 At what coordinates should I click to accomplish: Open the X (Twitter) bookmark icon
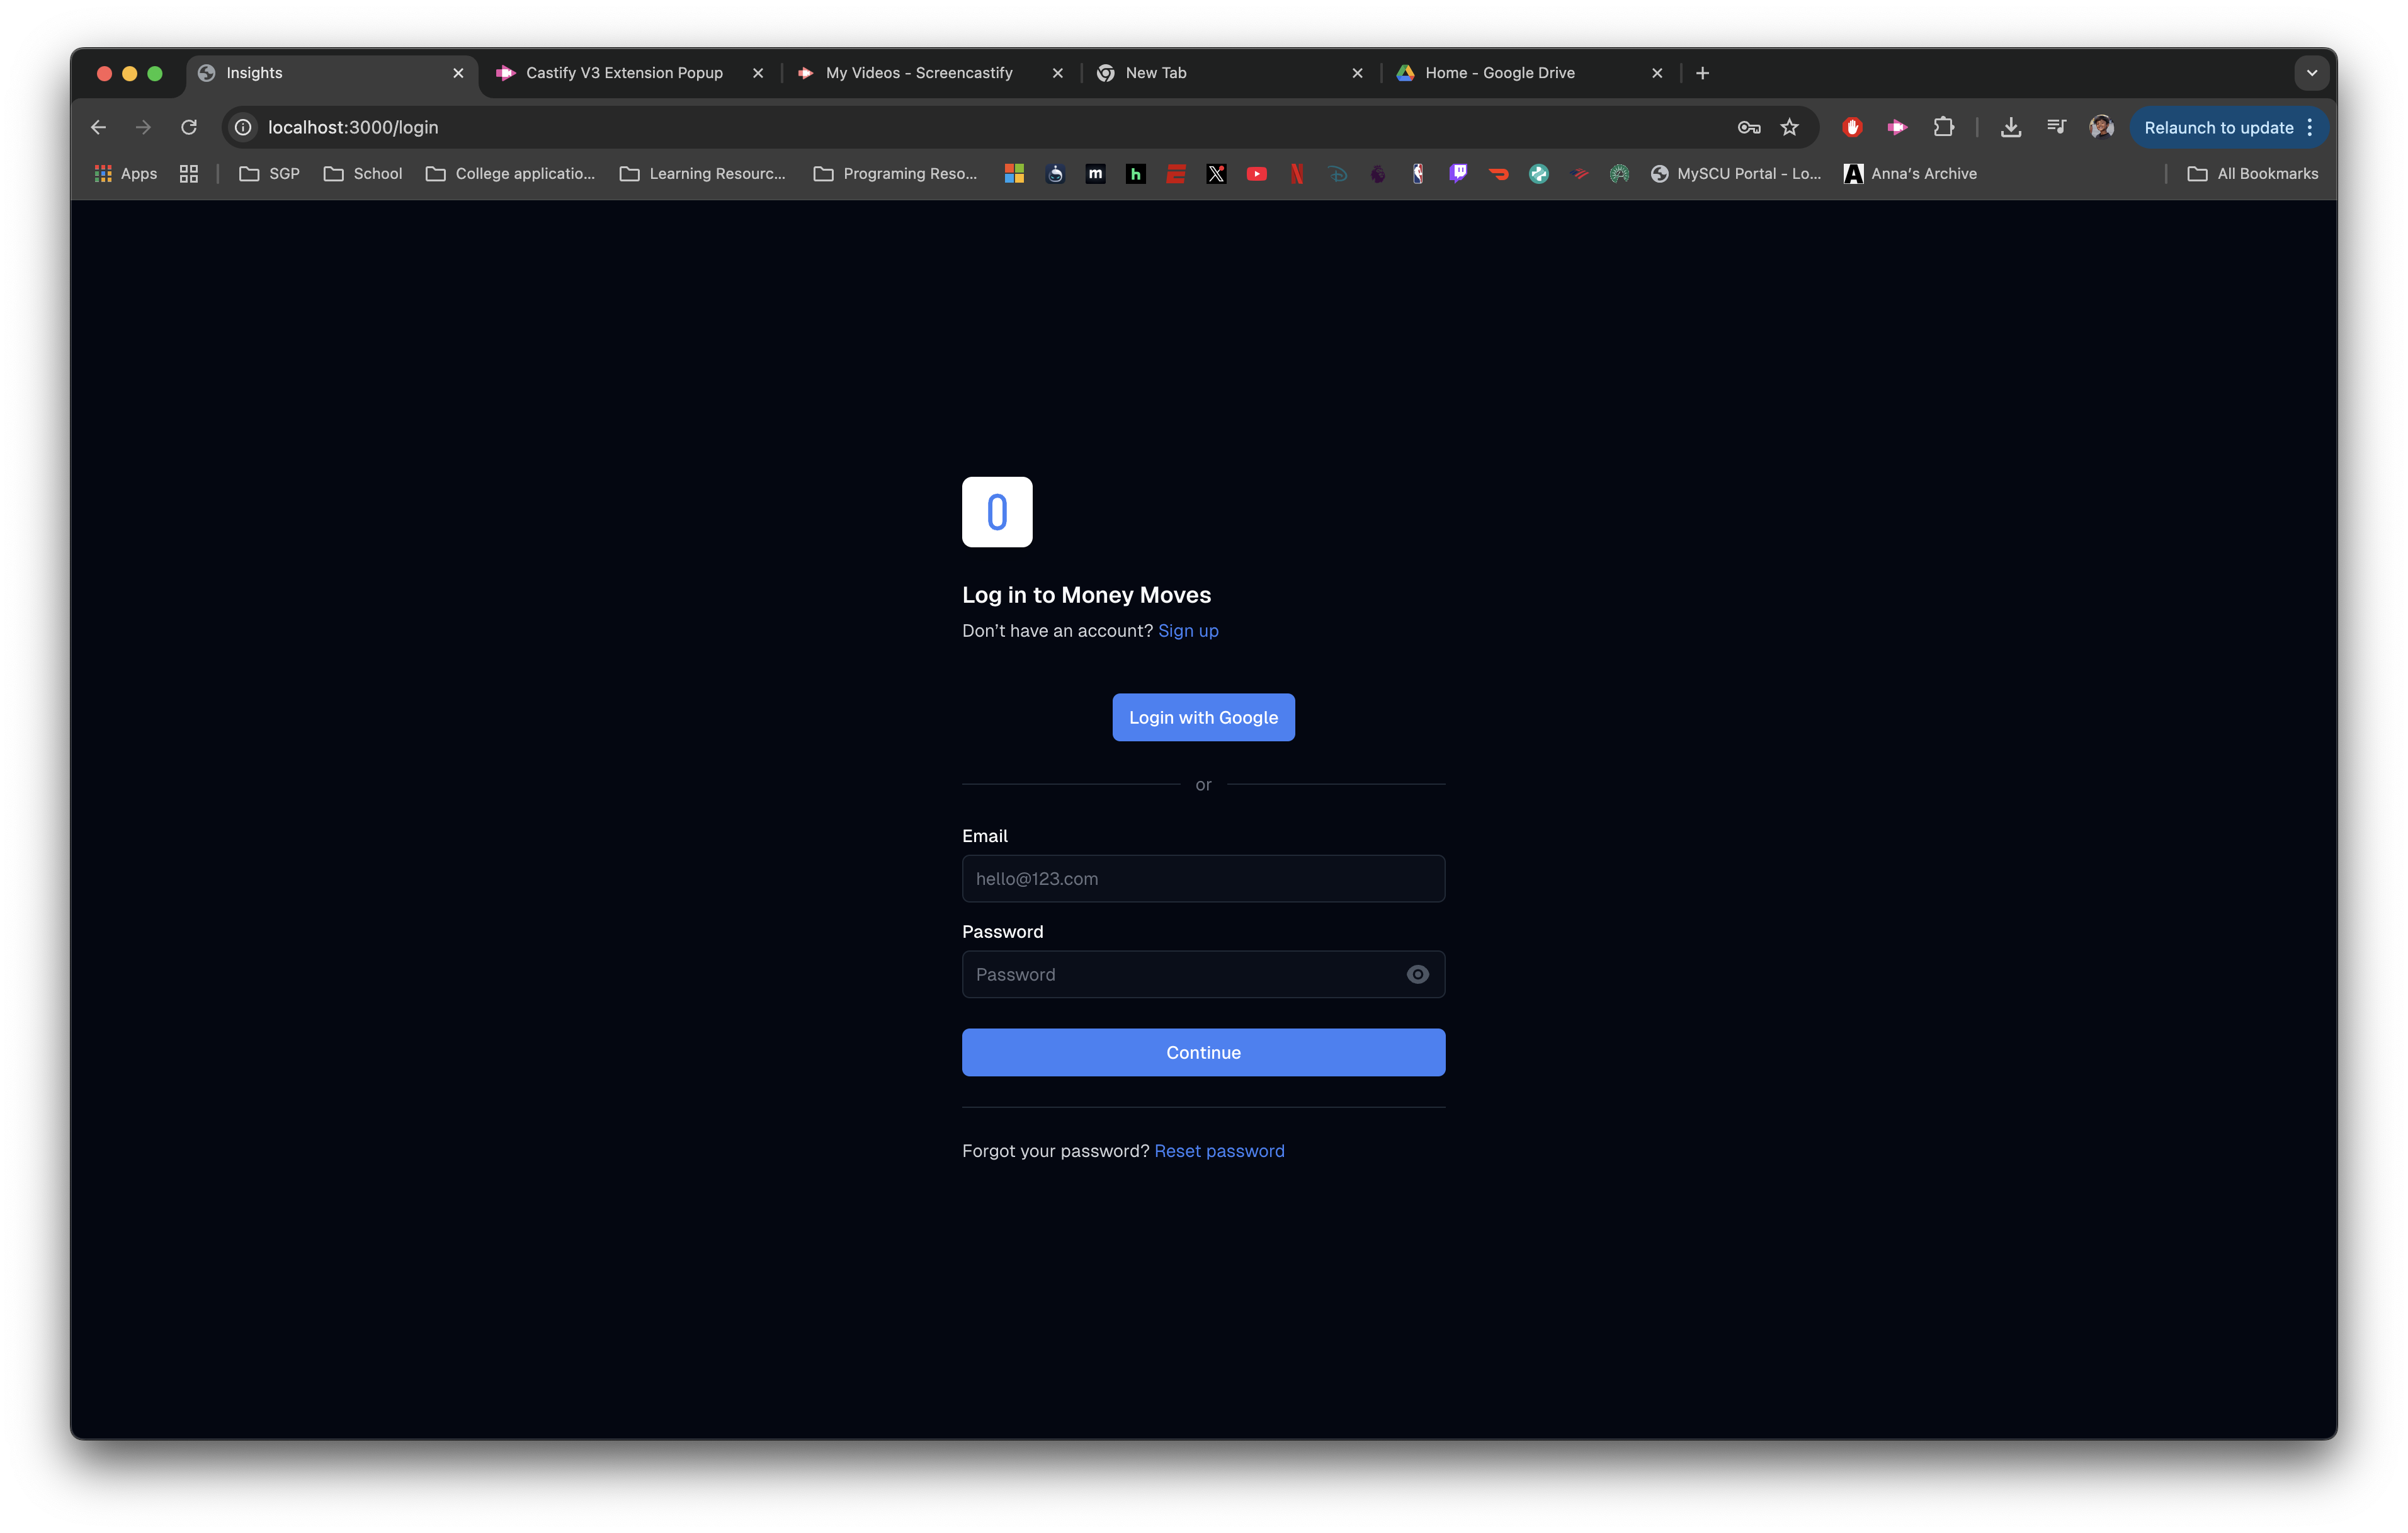pyautogui.click(x=1216, y=174)
